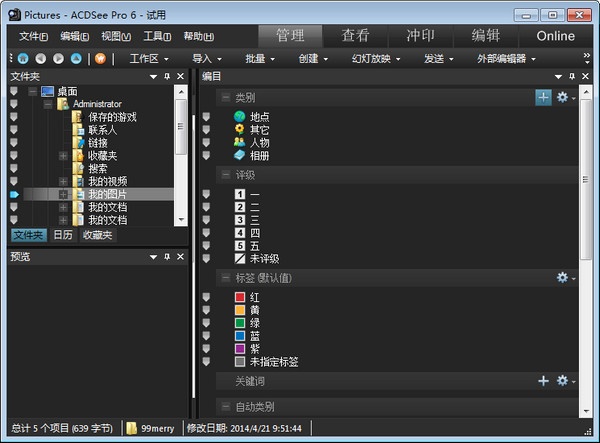Open the 幻灯放映 dropdown
The image size is (600, 443).
click(x=376, y=59)
